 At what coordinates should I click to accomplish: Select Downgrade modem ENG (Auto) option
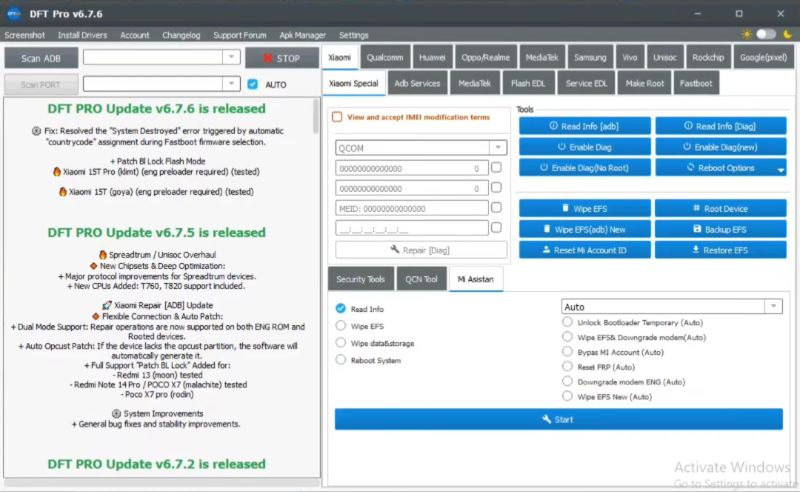point(567,381)
